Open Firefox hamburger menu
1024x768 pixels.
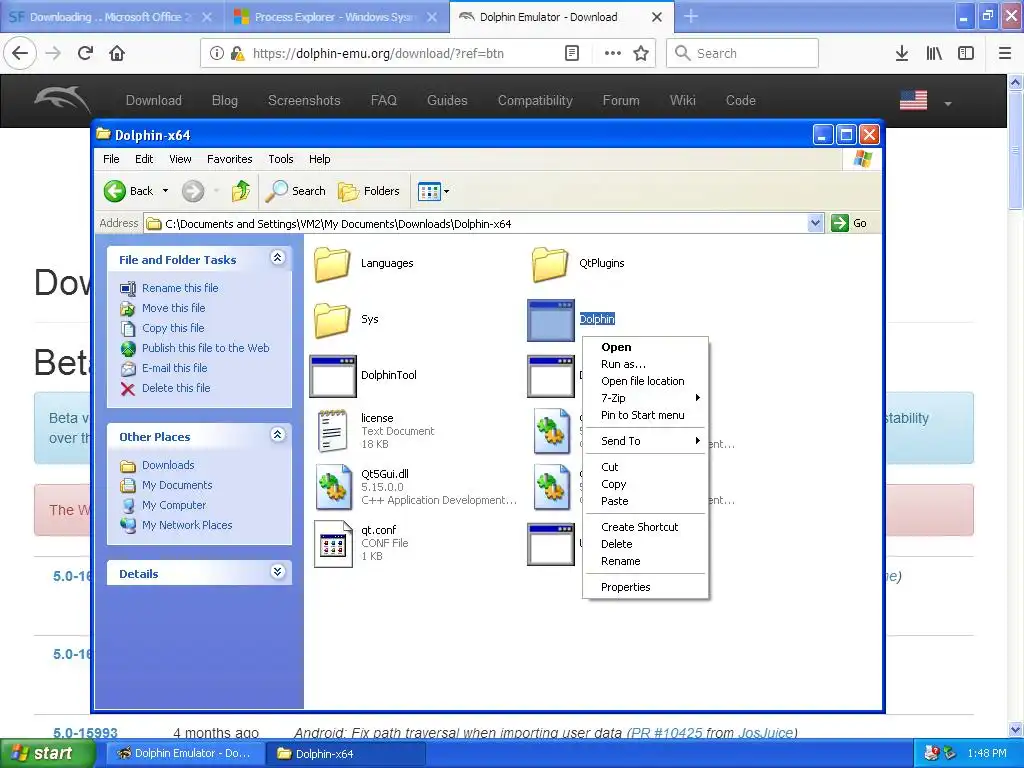coord(1004,53)
